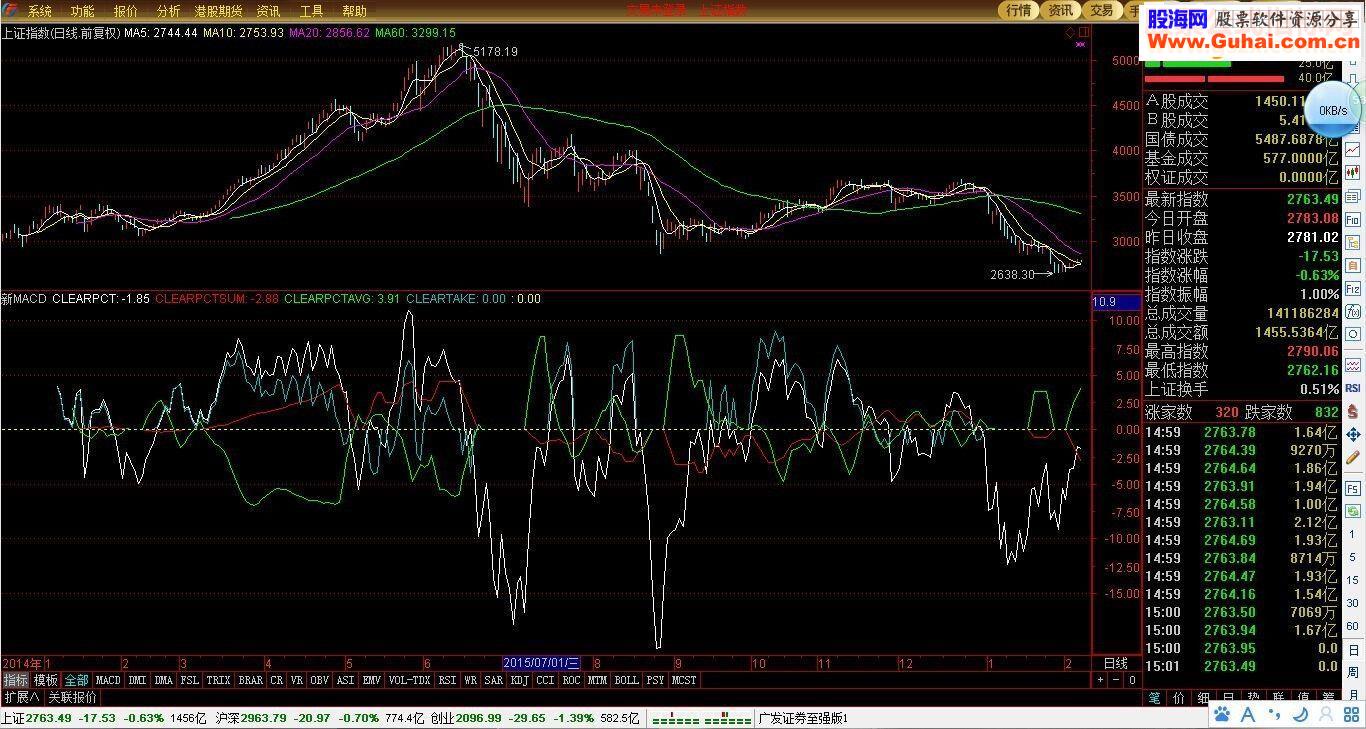Select the TRIX indicator tab
This screenshot has height=729, width=1366.
pos(218,680)
